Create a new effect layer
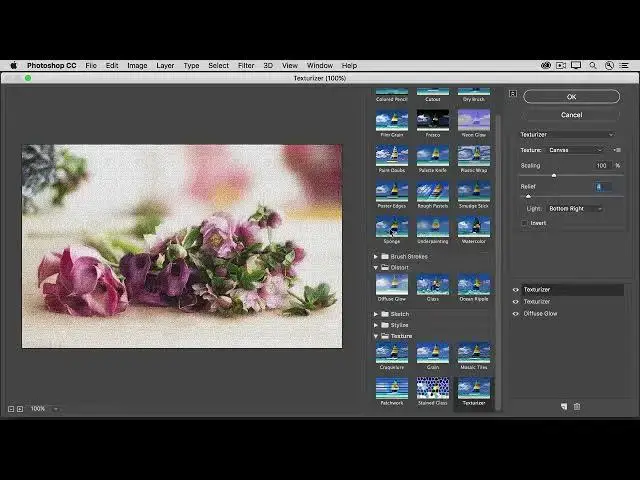This screenshot has width=640, height=480. pyautogui.click(x=564, y=407)
